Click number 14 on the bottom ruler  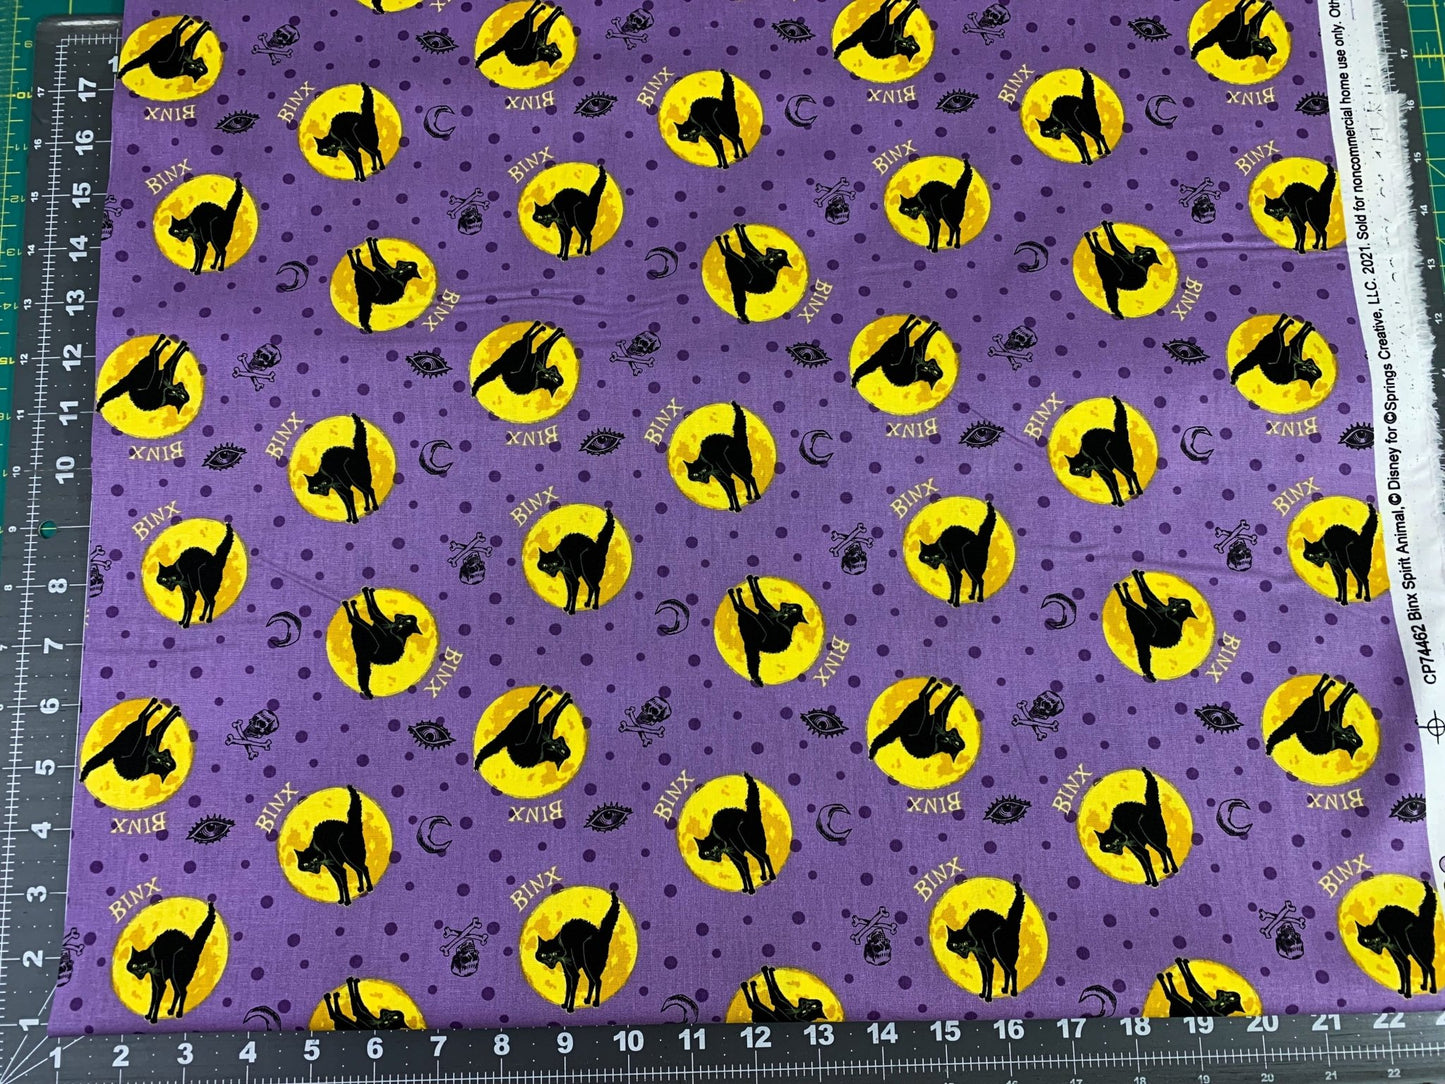pos(882,1034)
